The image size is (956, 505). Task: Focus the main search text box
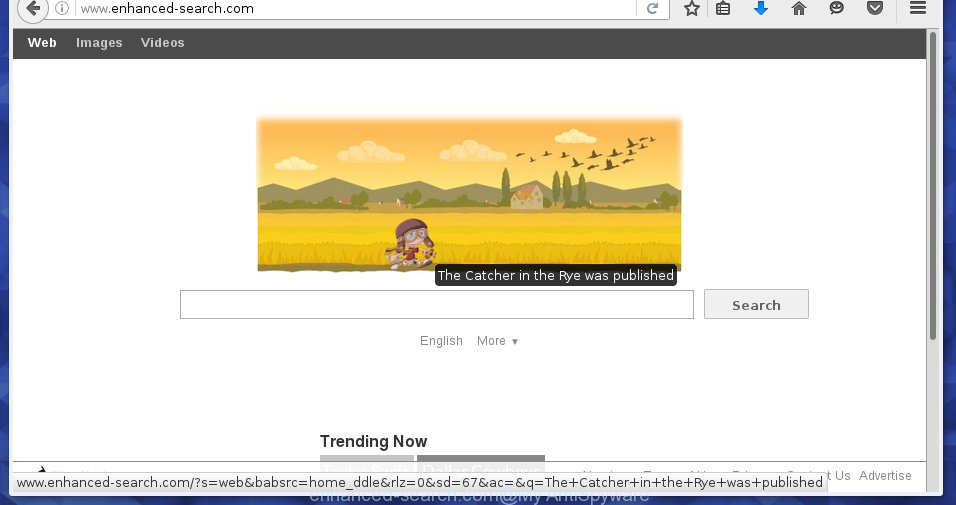tap(437, 304)
